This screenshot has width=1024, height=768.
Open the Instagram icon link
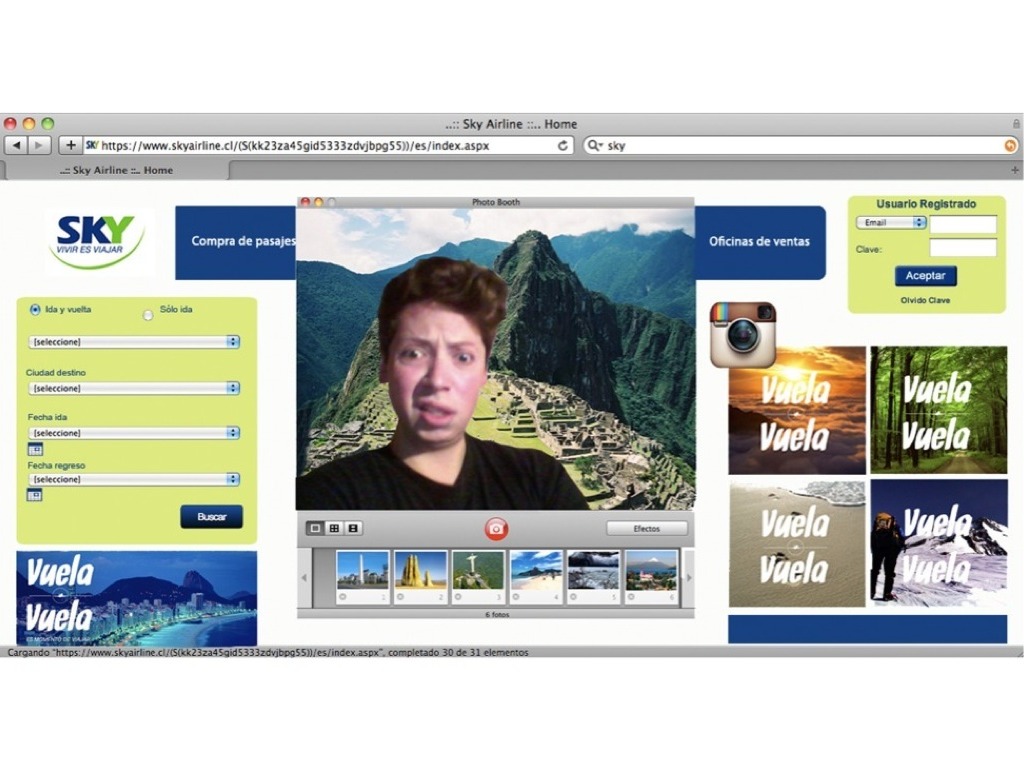[743, 334]
